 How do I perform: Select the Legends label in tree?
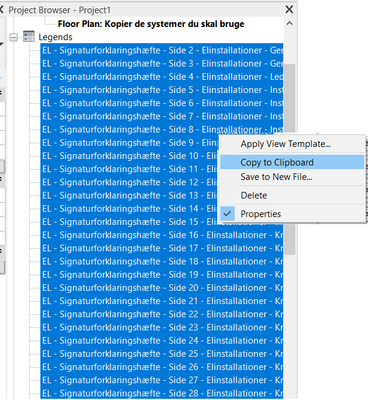55,37
